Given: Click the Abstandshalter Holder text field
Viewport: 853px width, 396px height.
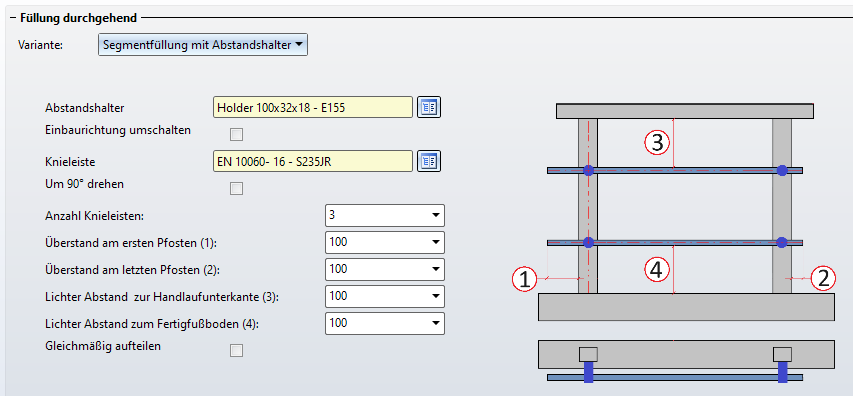Looking at the screenshot, I should [x=313, y=107].
